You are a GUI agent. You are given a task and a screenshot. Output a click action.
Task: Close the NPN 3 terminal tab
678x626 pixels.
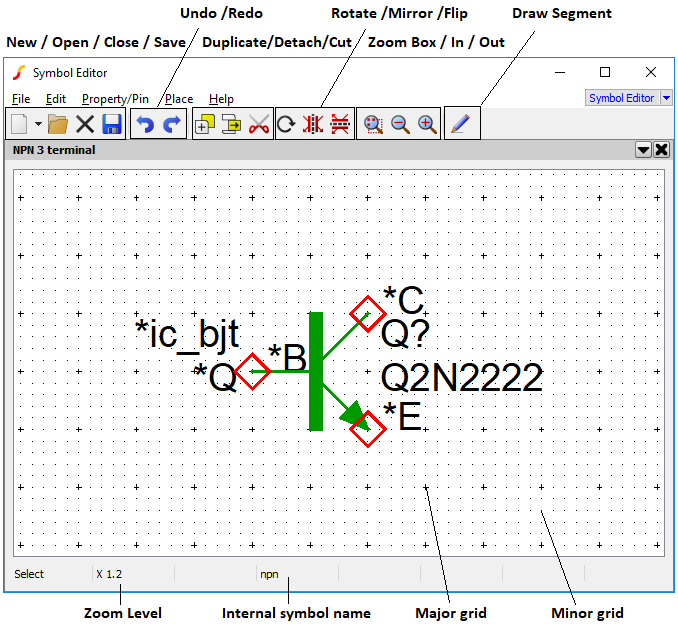[662, 150]
